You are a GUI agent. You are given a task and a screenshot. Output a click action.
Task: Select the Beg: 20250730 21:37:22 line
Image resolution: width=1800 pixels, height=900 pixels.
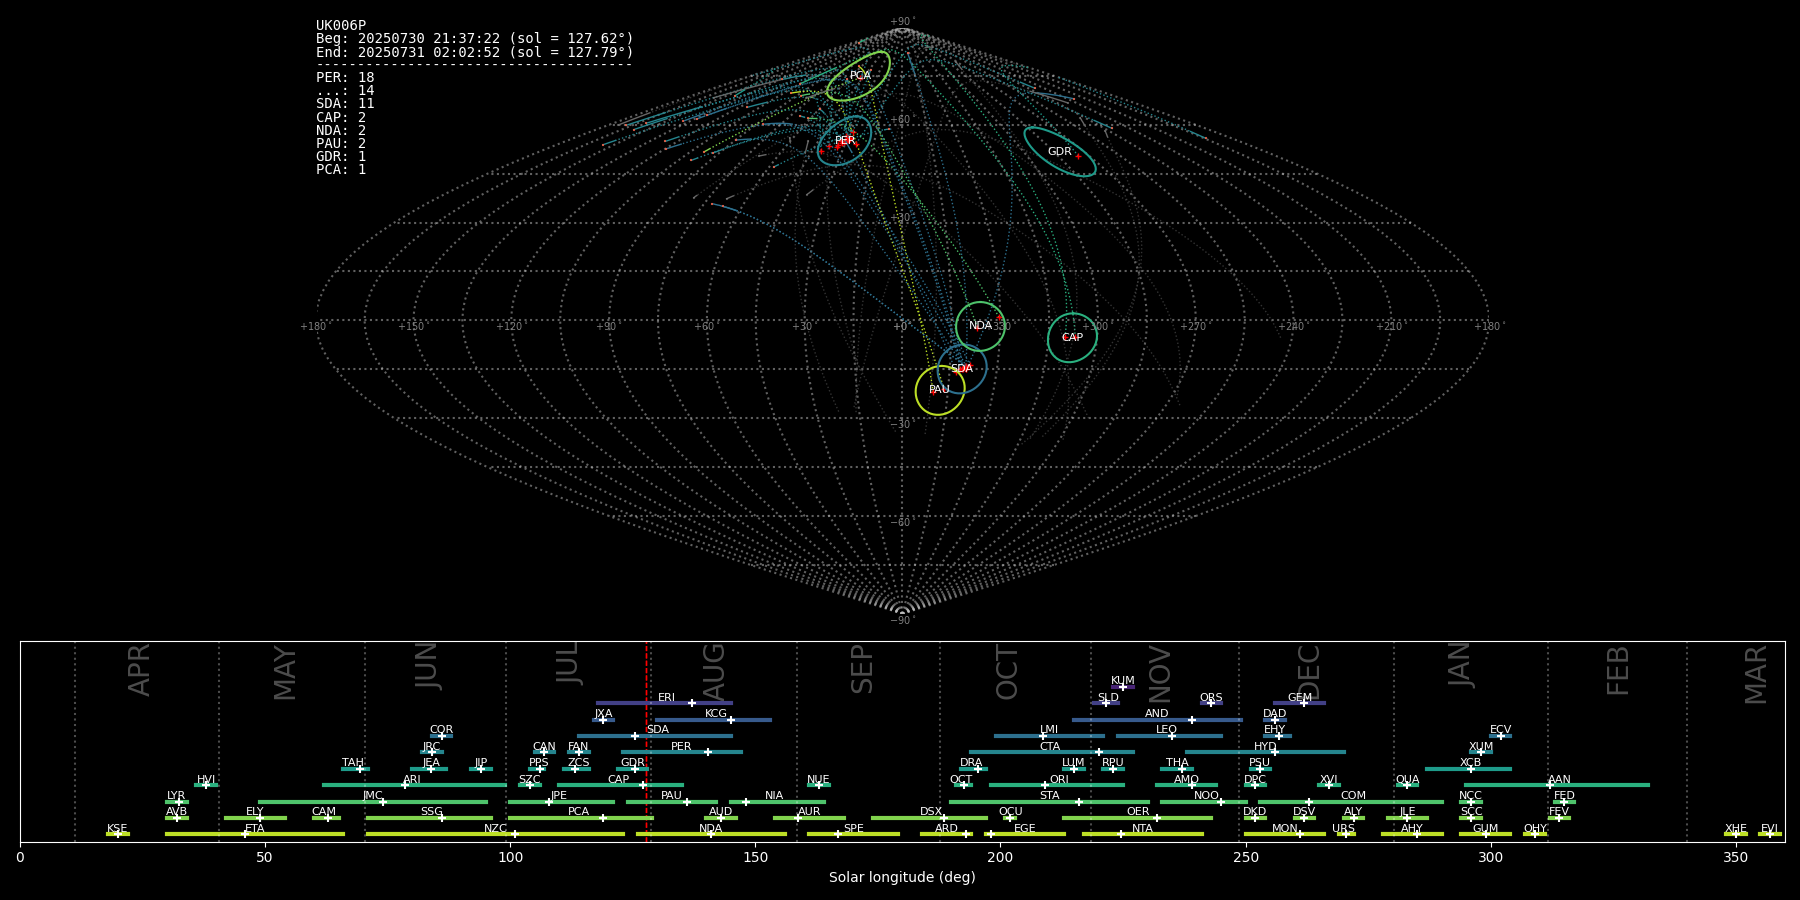pos(475,39)
